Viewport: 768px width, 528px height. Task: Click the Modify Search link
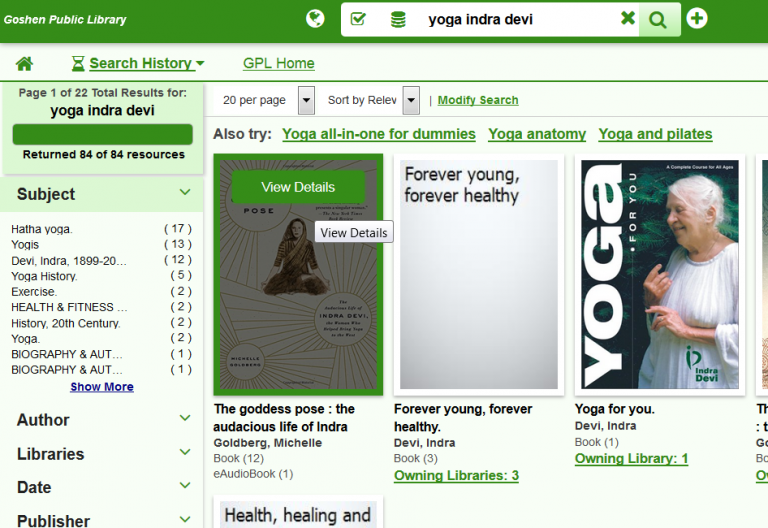coord(478,100)
